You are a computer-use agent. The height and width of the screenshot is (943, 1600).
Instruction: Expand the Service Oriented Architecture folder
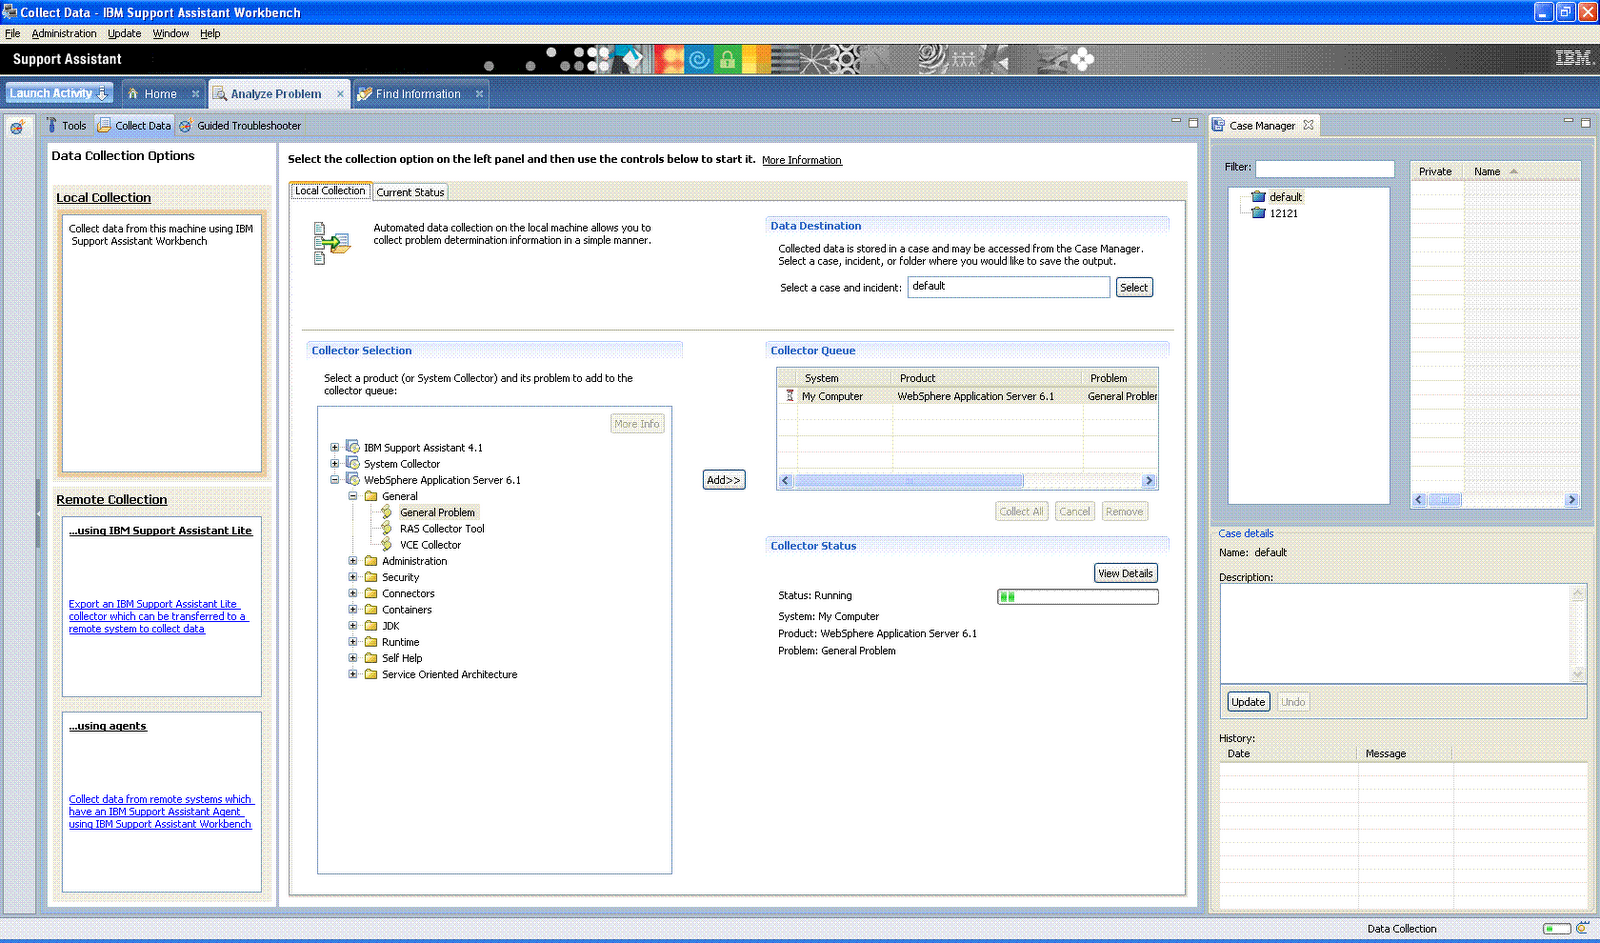(x=353, y=674)
